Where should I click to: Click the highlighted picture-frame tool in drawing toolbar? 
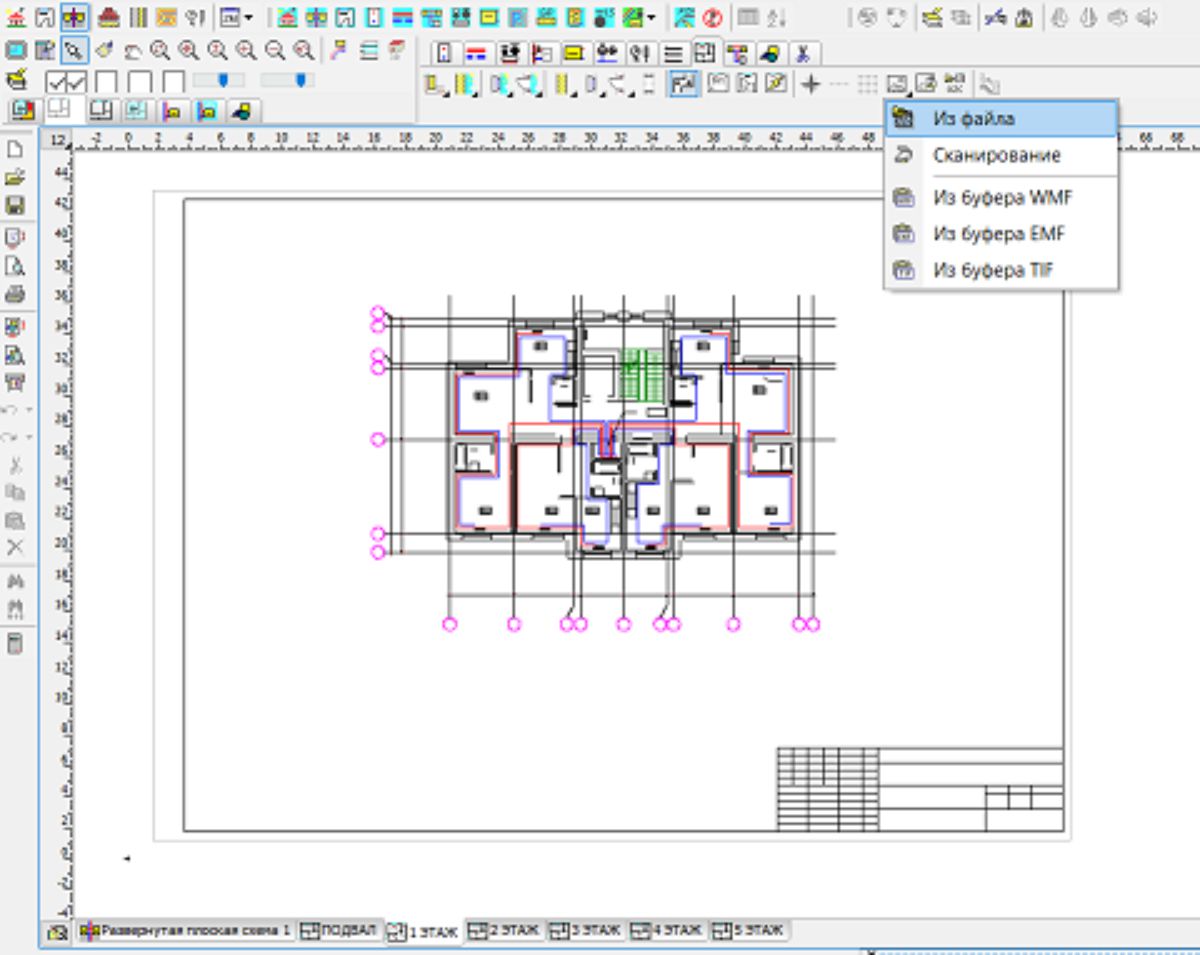click(x=684, y=85)
